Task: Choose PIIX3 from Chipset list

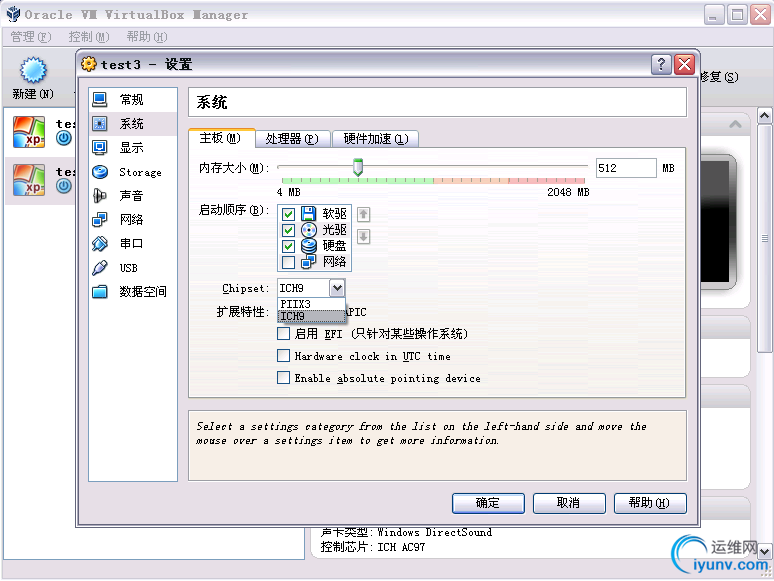Action: tap(311, 304)
